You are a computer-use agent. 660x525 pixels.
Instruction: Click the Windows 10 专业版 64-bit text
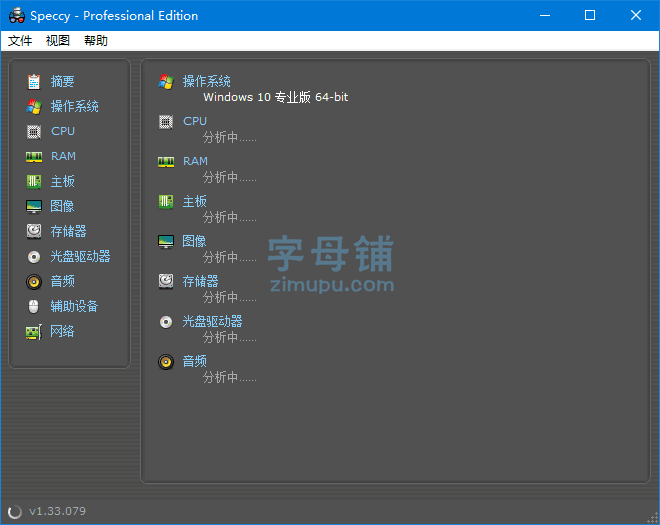tap(276, 97)
